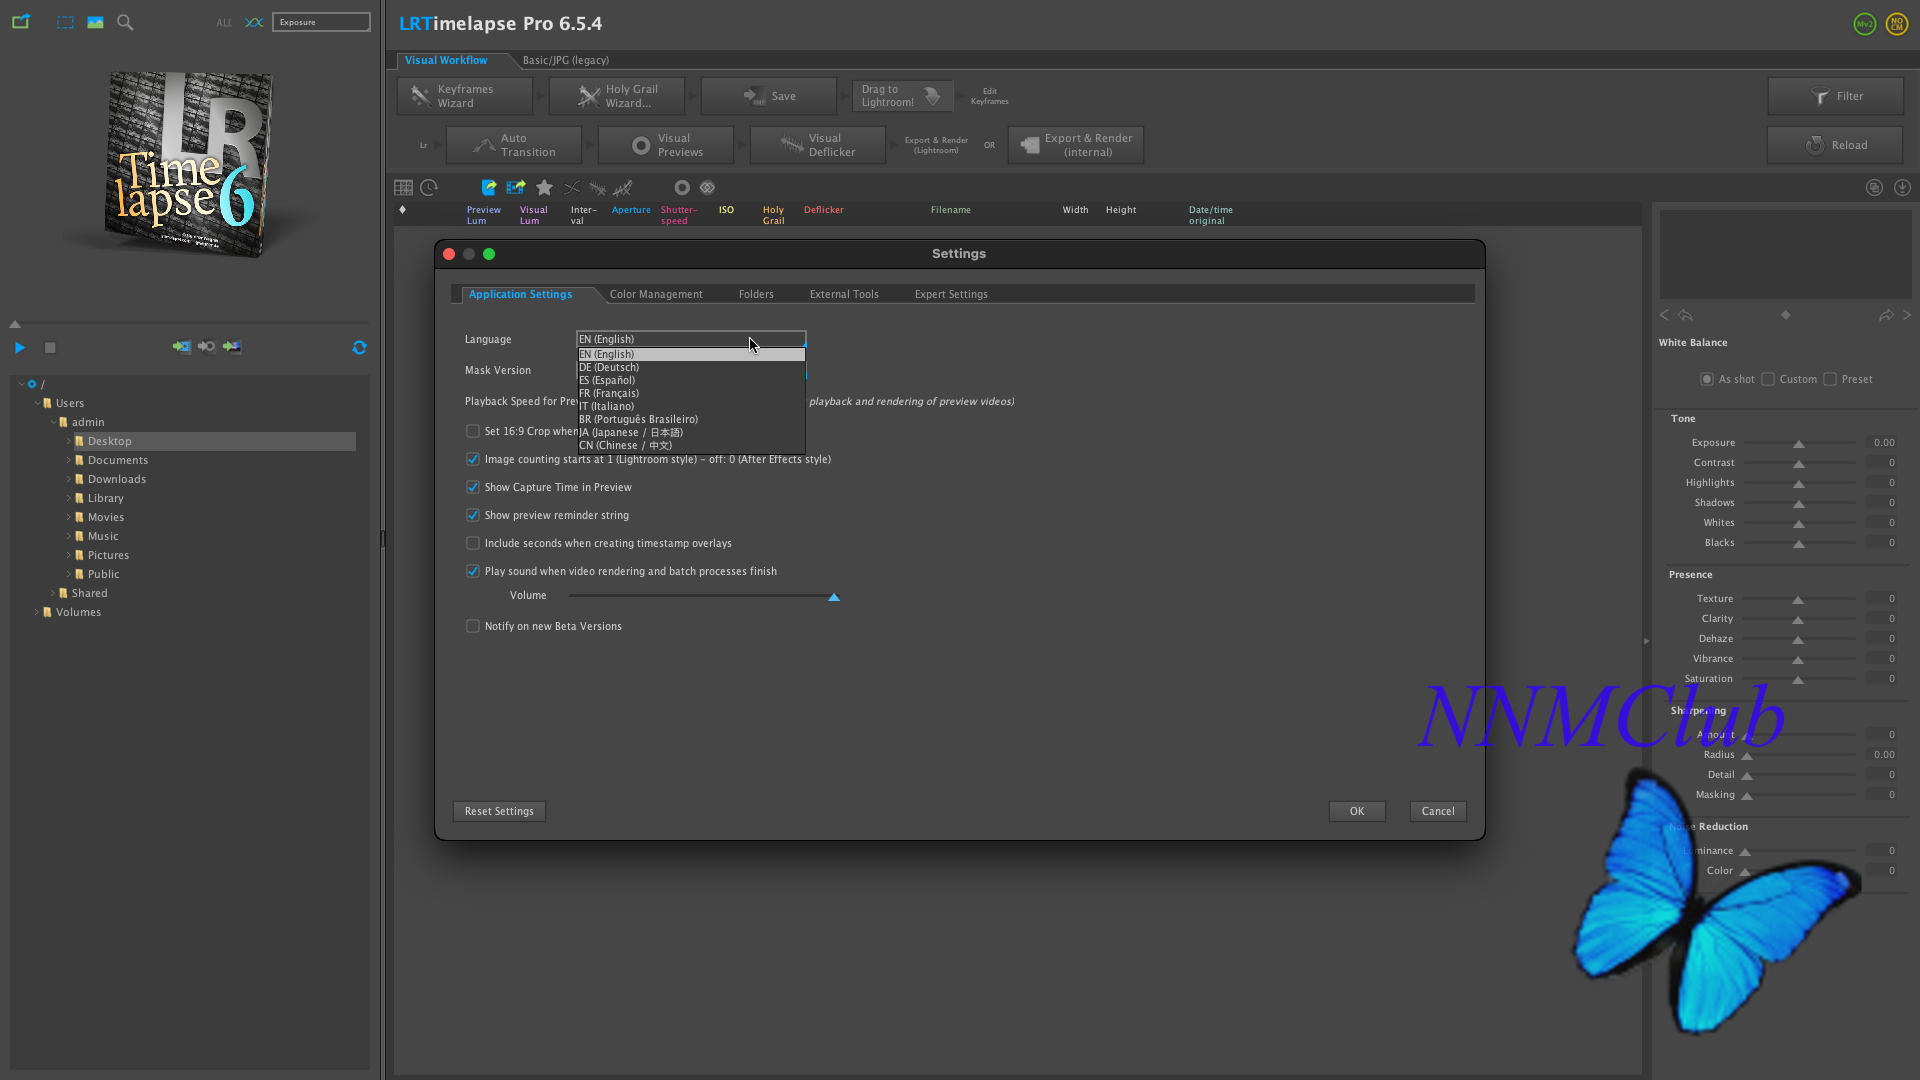
Task: Open the Color Management tab
Action: (656, 294)
